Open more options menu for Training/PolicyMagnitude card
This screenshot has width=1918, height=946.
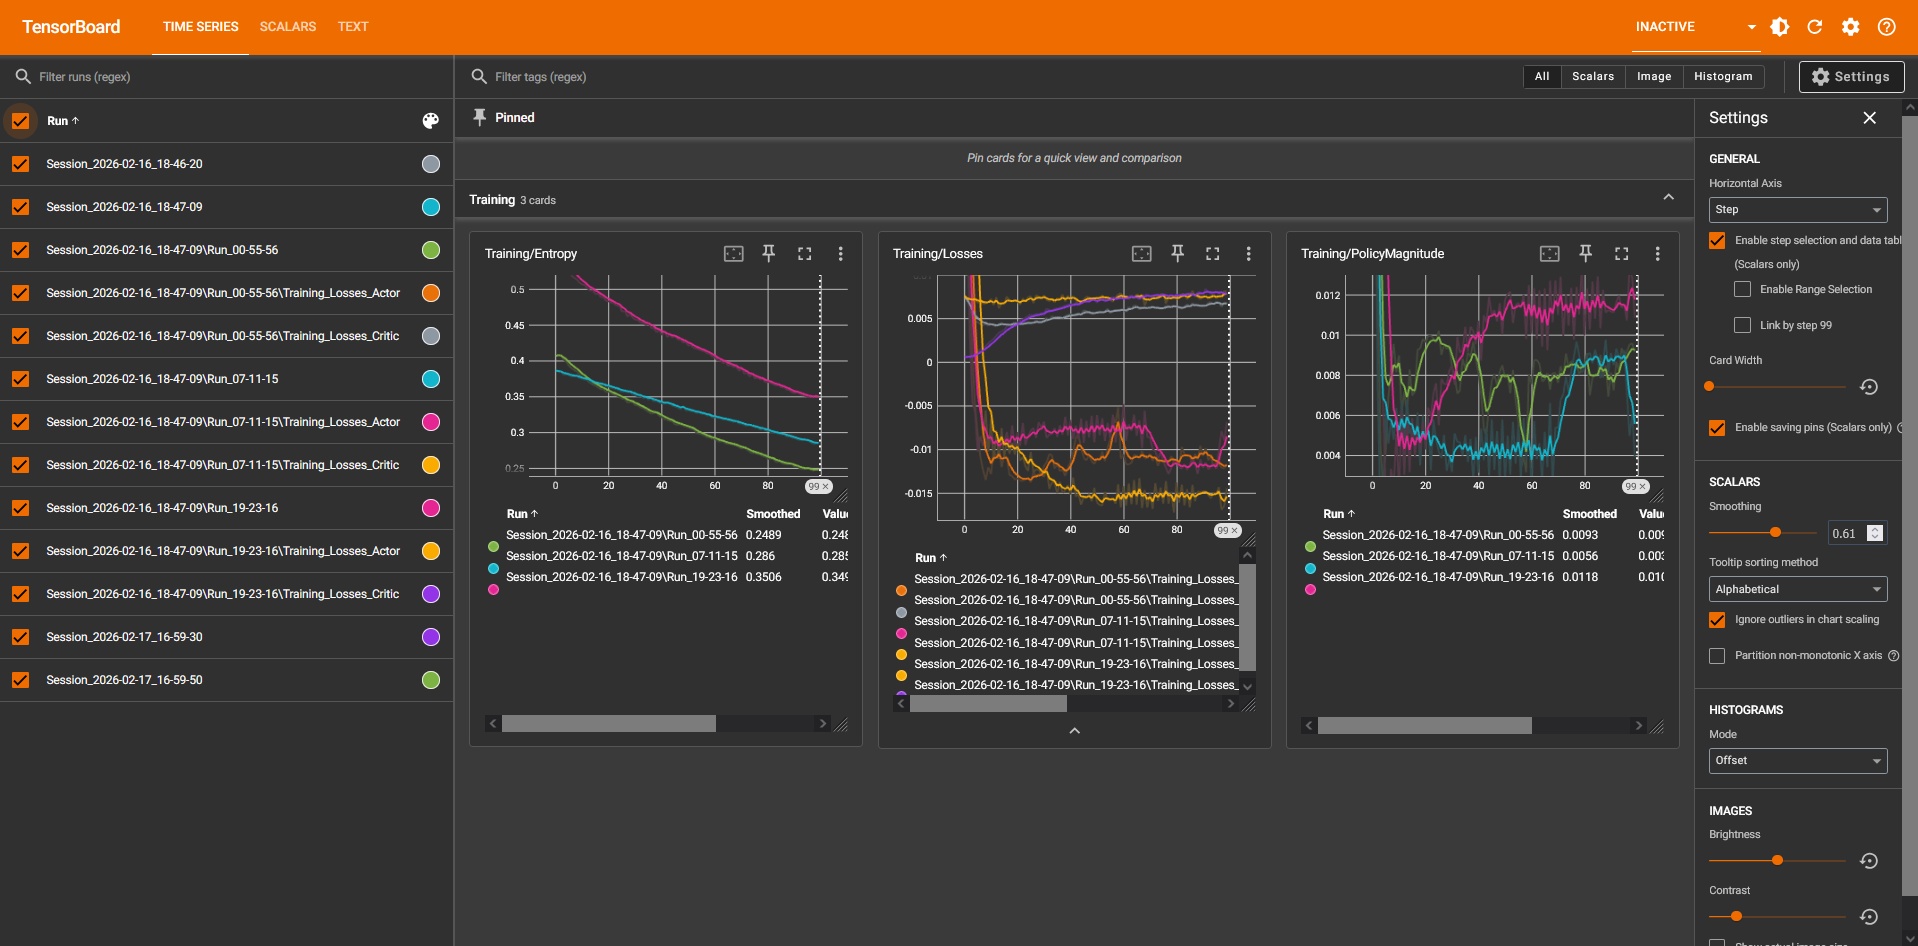(1656, 254)
